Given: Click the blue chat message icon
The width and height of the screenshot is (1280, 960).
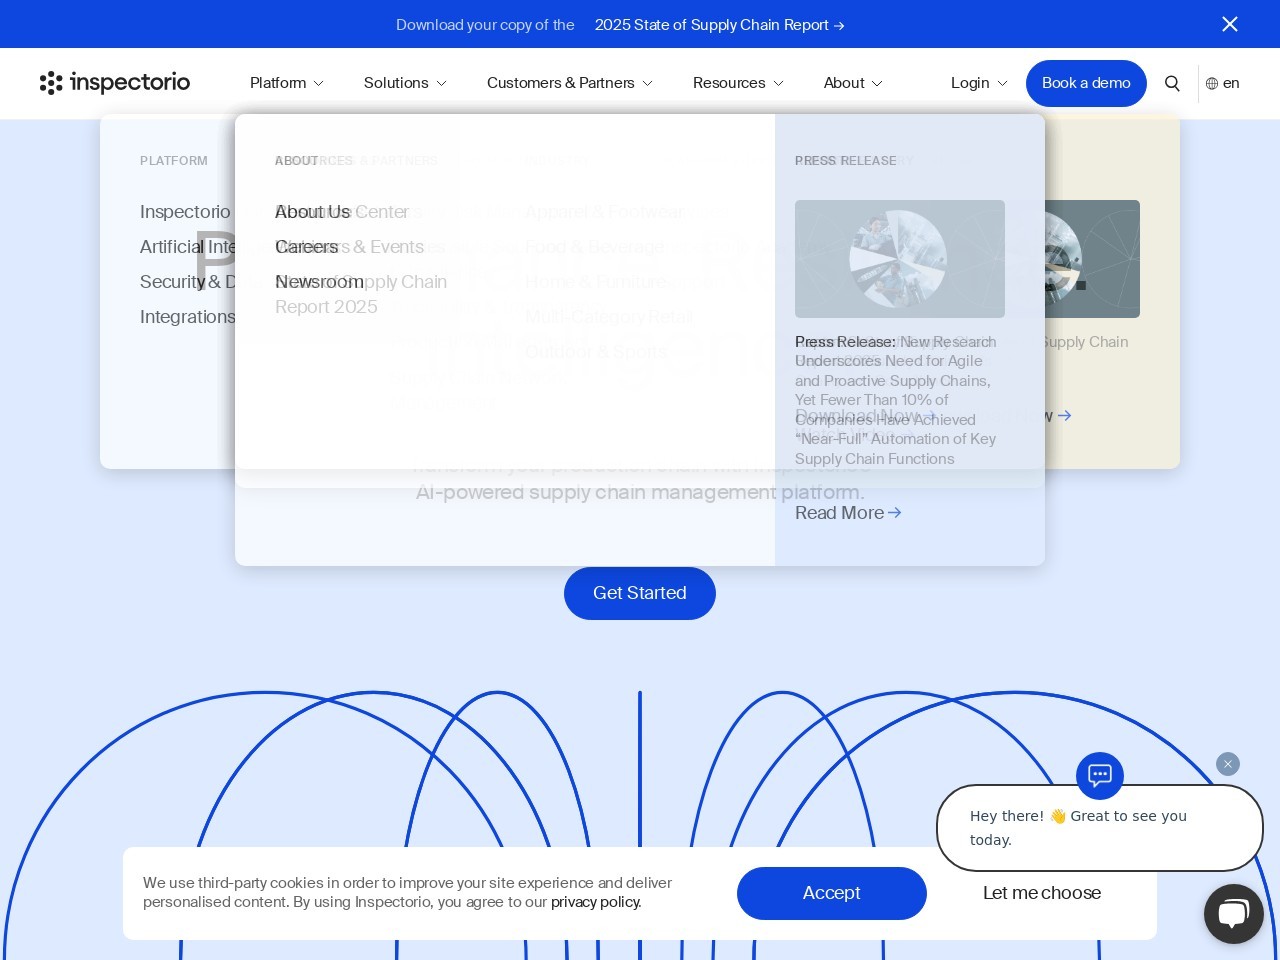Looking at the screenshot, I should (x=1100, y=775).
